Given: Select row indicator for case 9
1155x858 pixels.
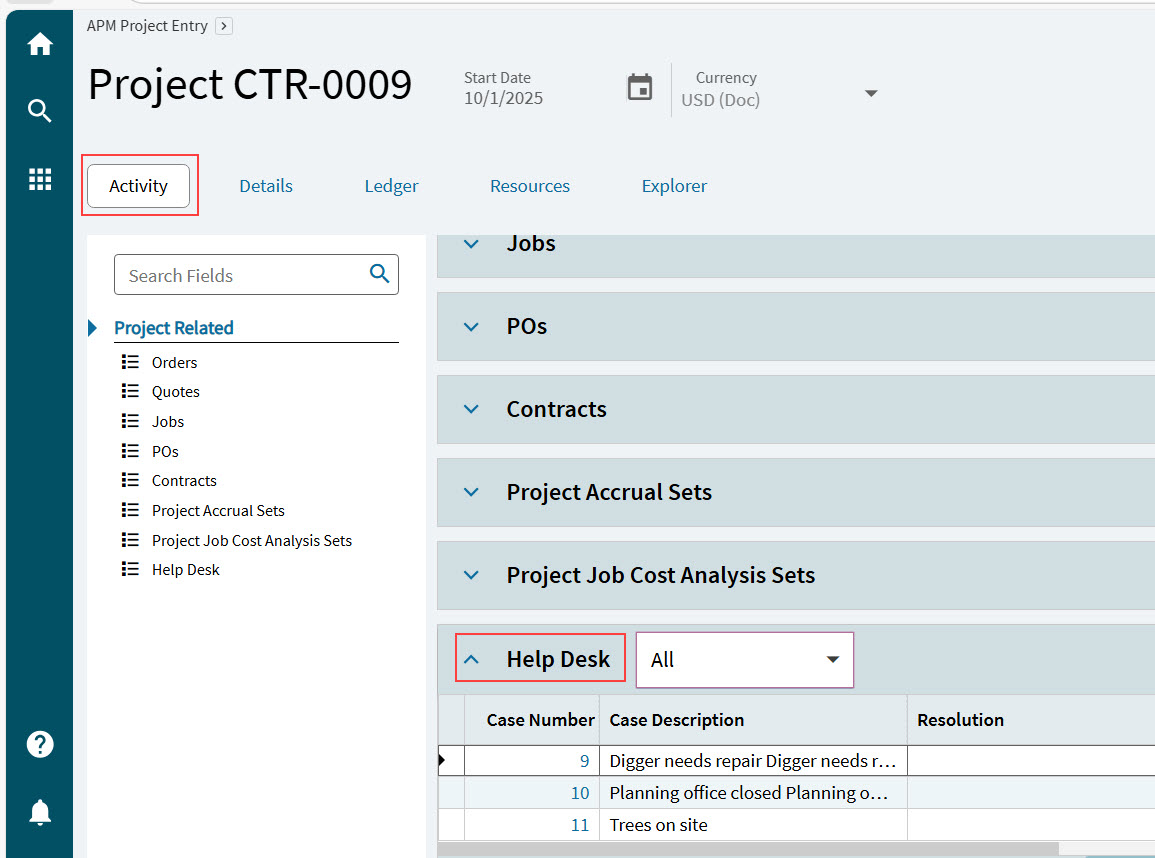Looking at the screenshot, I should 451,761.
